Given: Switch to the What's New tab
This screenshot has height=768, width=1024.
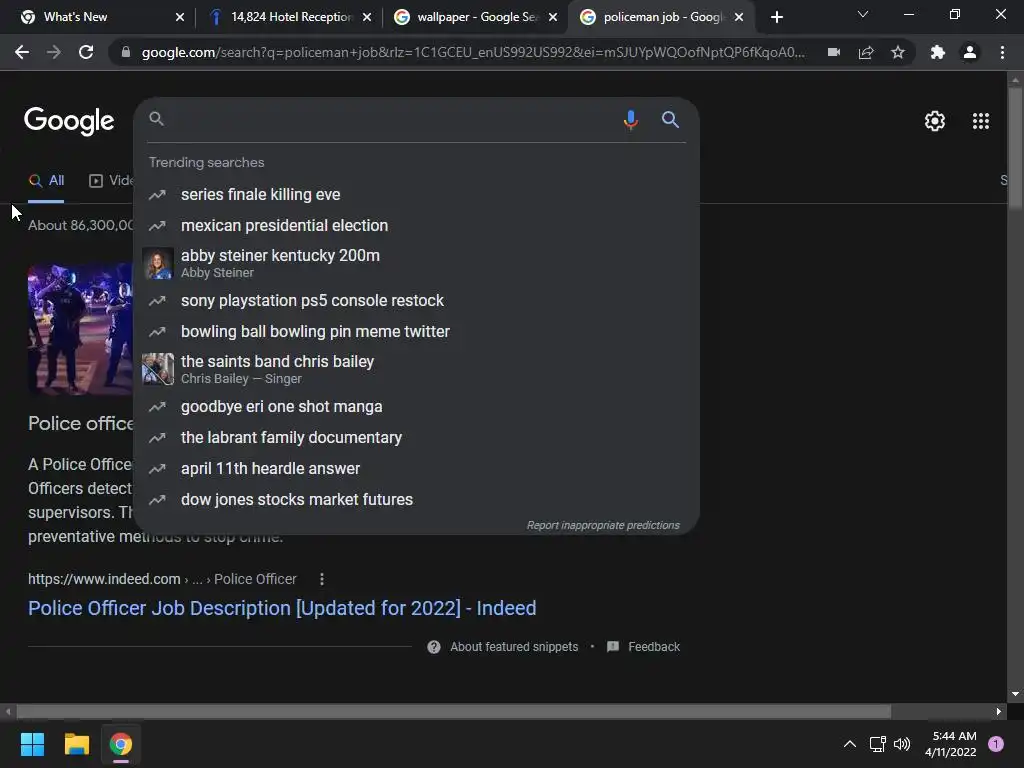Looking at the screenshot, I should (x=98, y=17).
